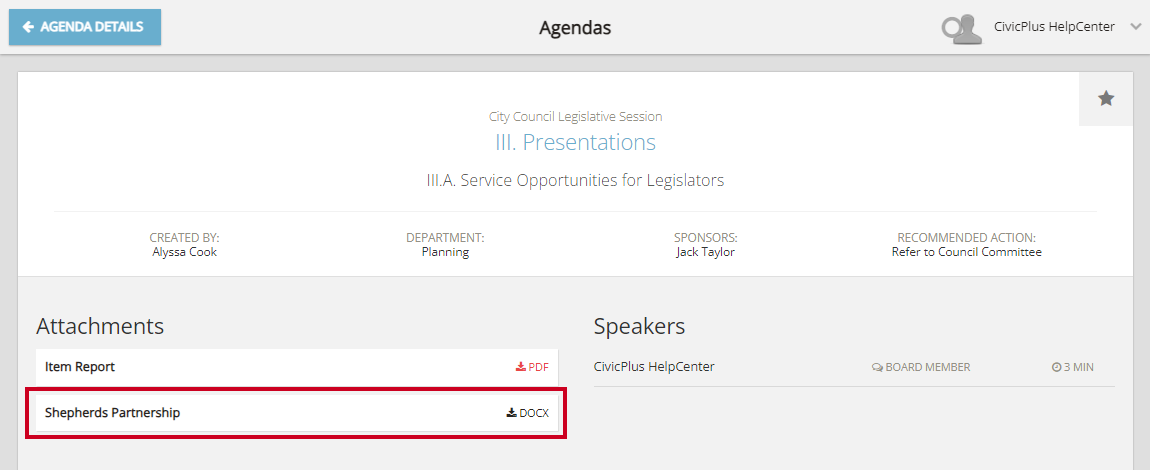Click the clock icon next to 3 MIN
The image size is (1150, 470).
1056,367
